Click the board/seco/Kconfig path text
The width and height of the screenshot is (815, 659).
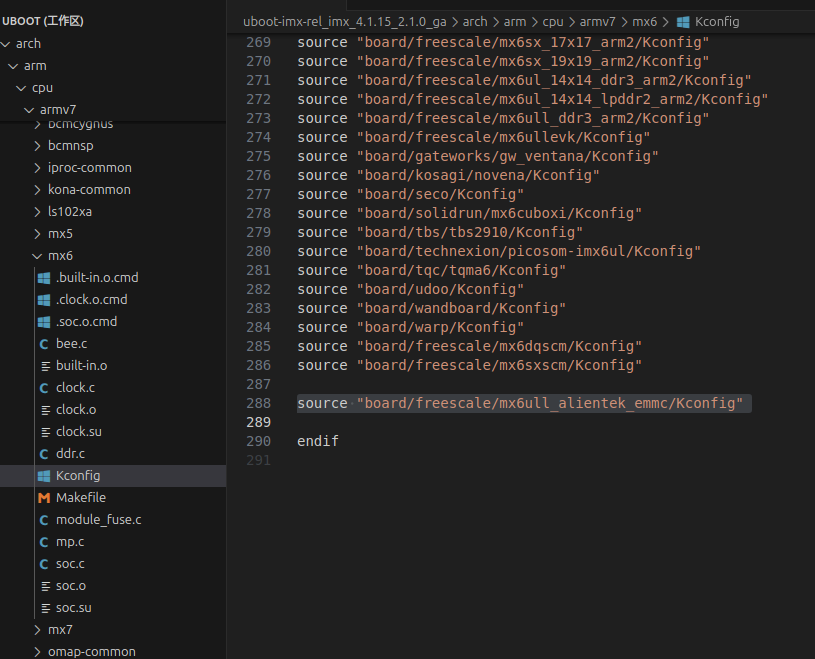coord(440,194)
